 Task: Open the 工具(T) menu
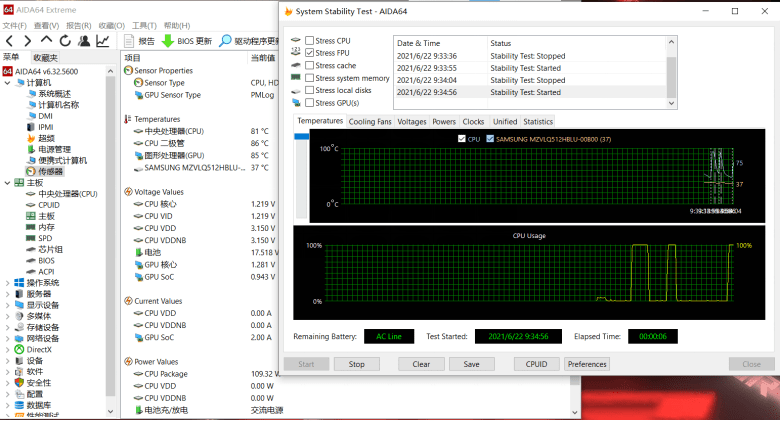coord(144,25)
